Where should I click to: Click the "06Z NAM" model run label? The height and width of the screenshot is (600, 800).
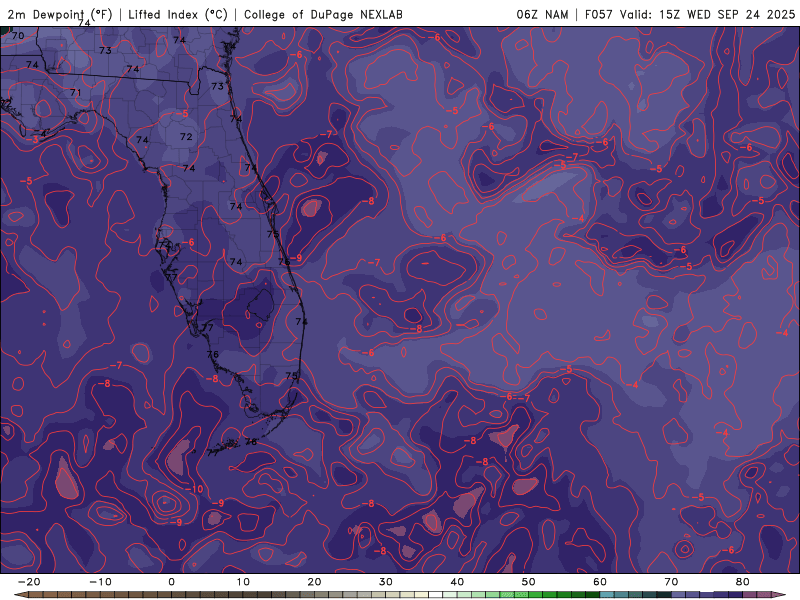click(542, 14)
